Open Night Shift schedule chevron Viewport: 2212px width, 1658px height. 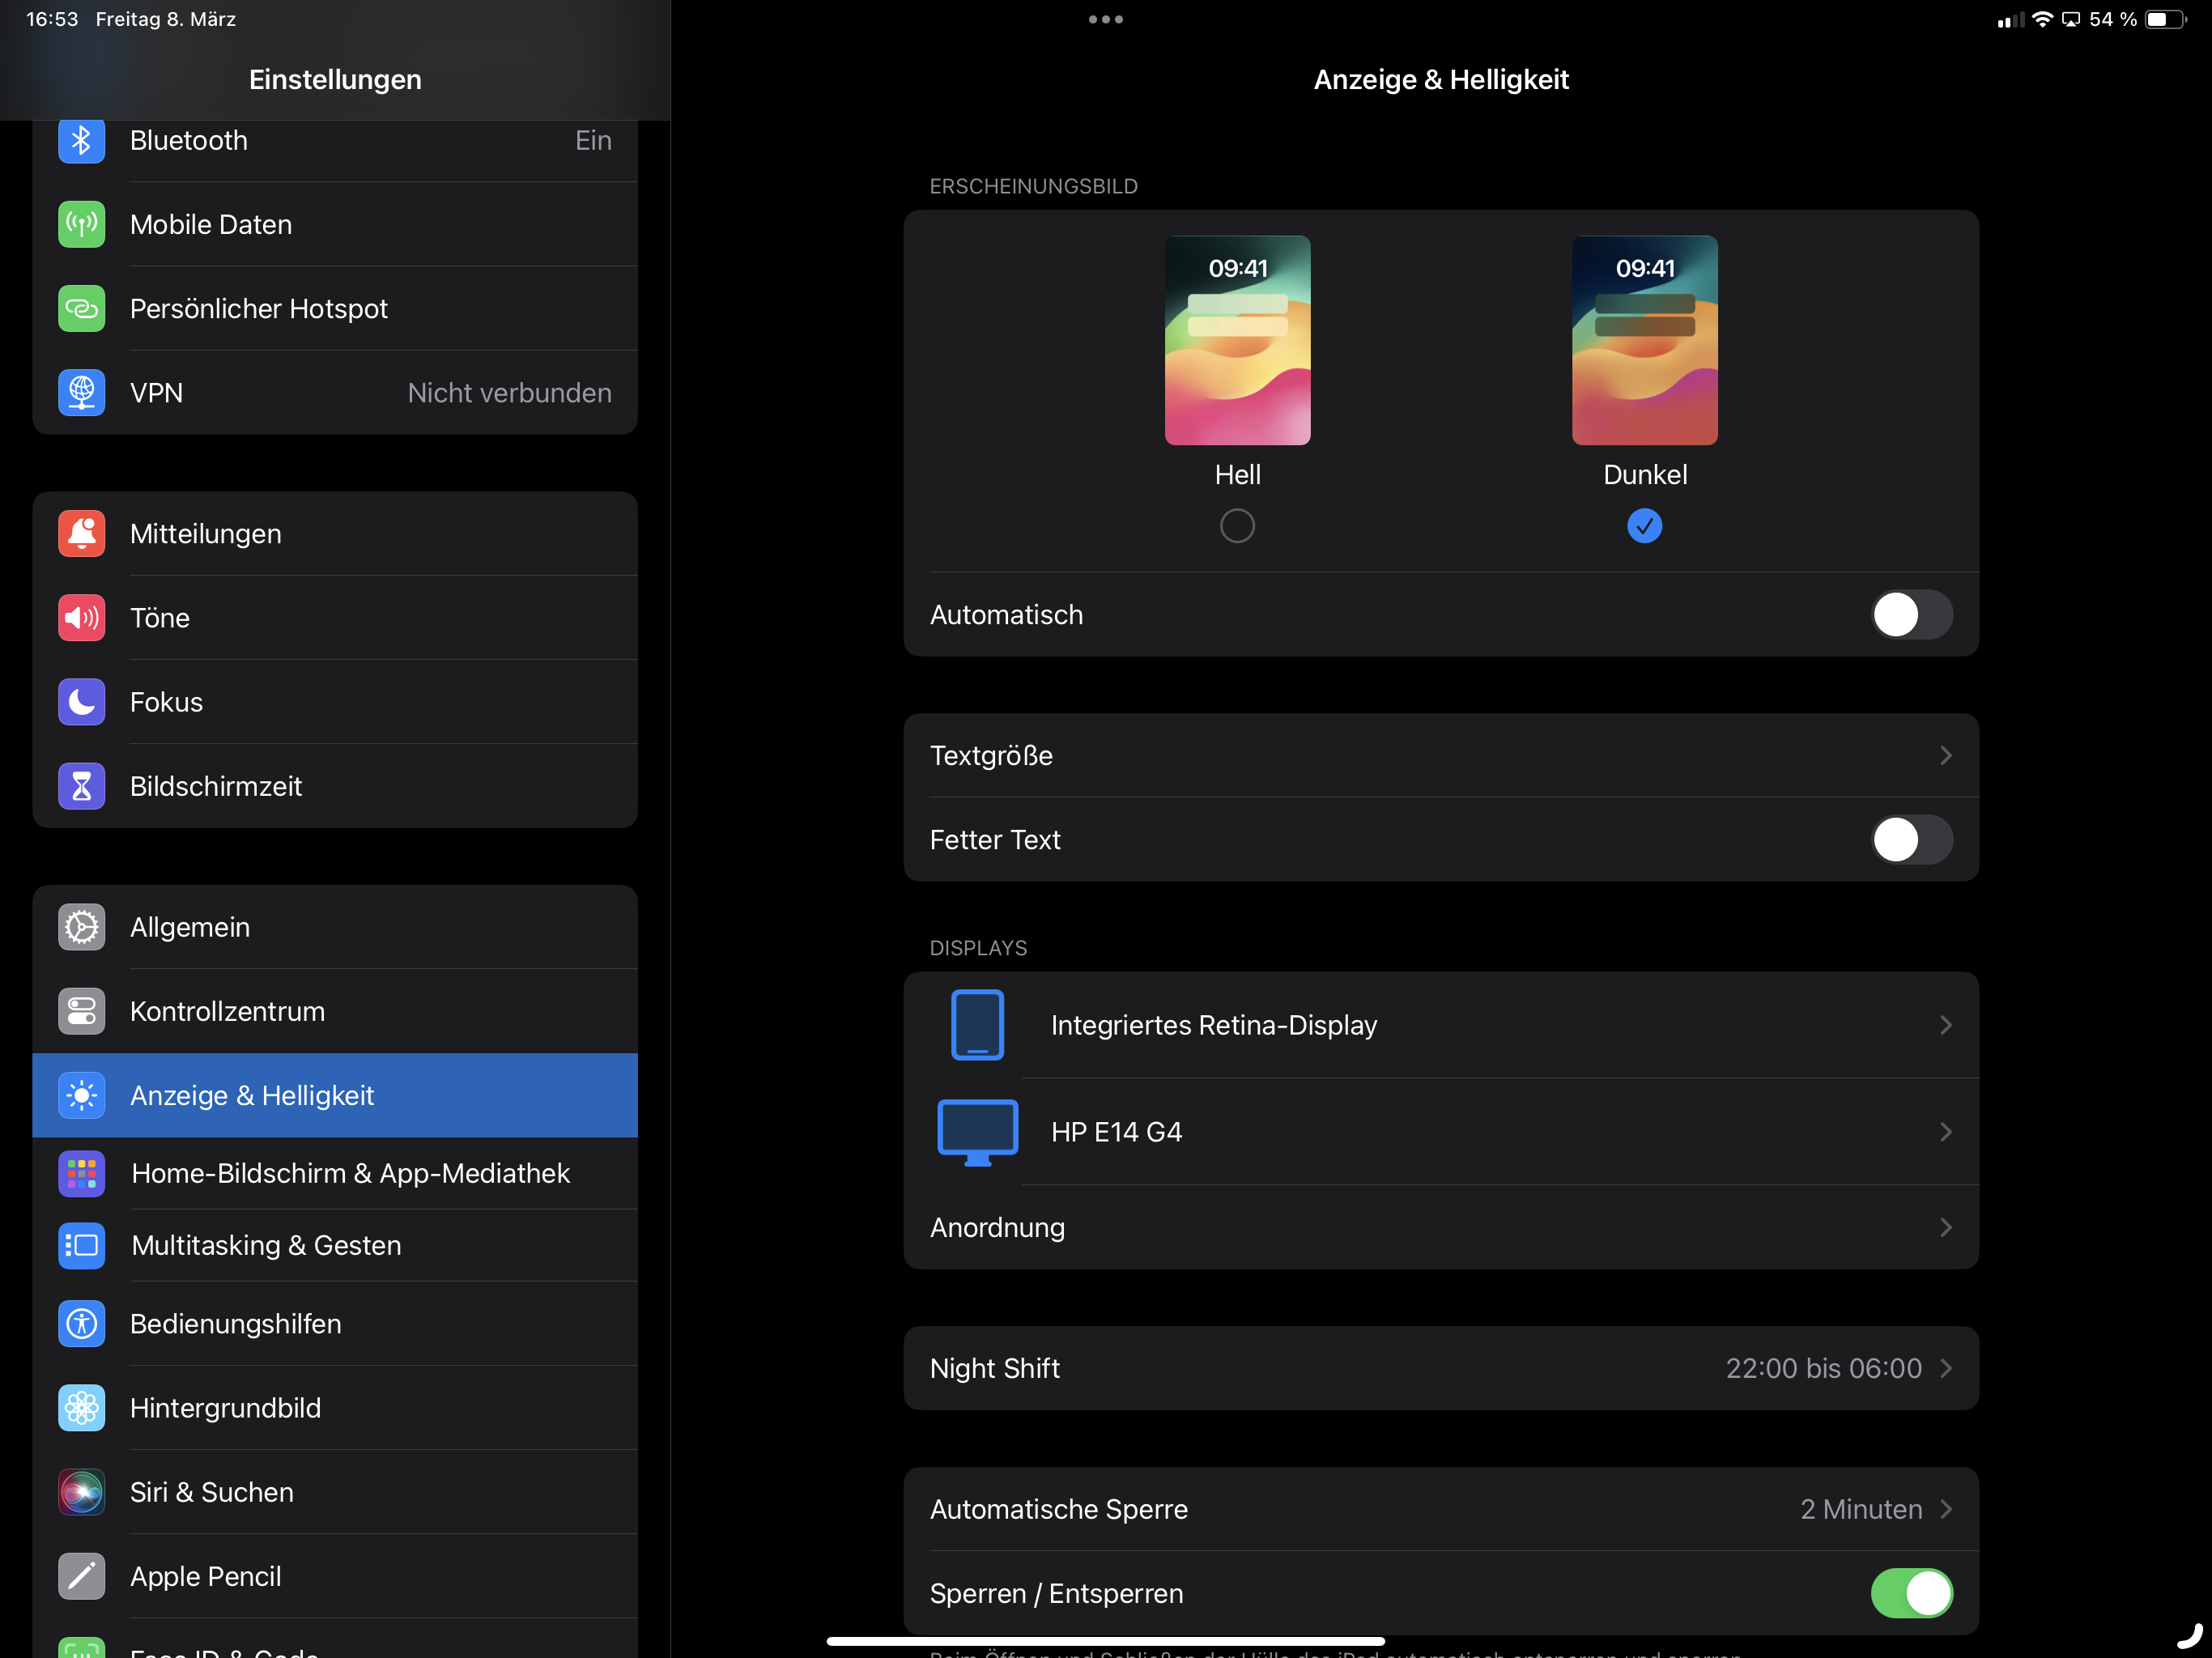[x=1945, y=1368]
